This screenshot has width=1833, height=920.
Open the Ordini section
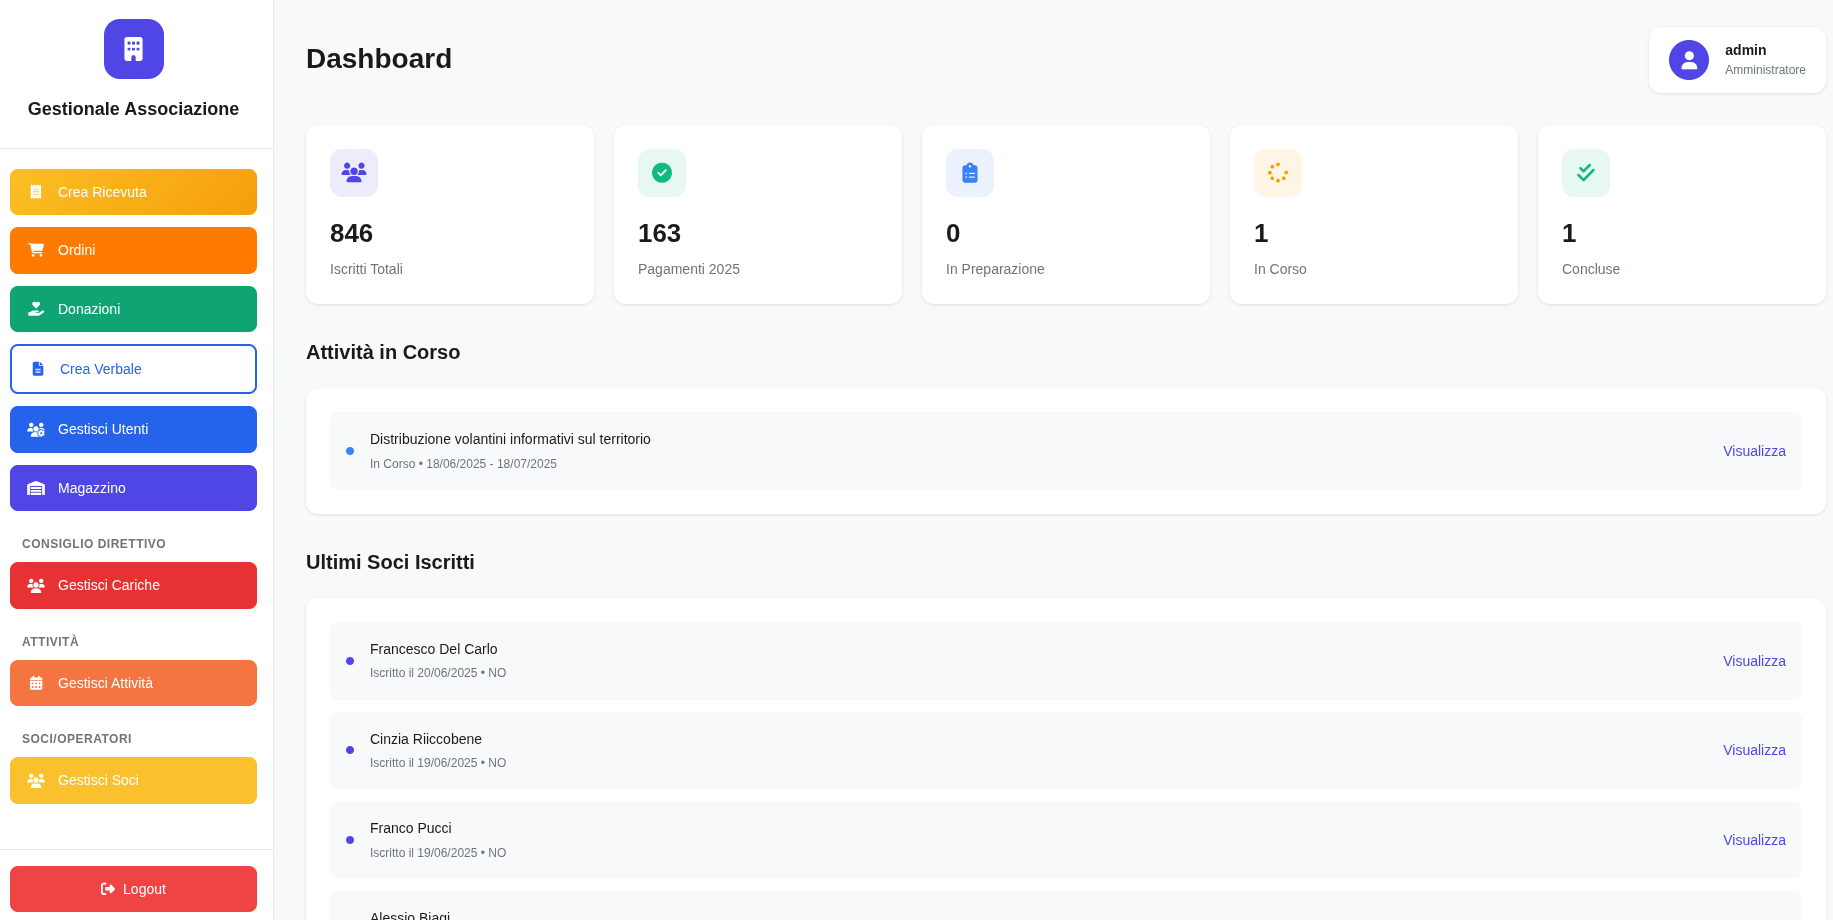pyautogui.click(x=133, y=250)
